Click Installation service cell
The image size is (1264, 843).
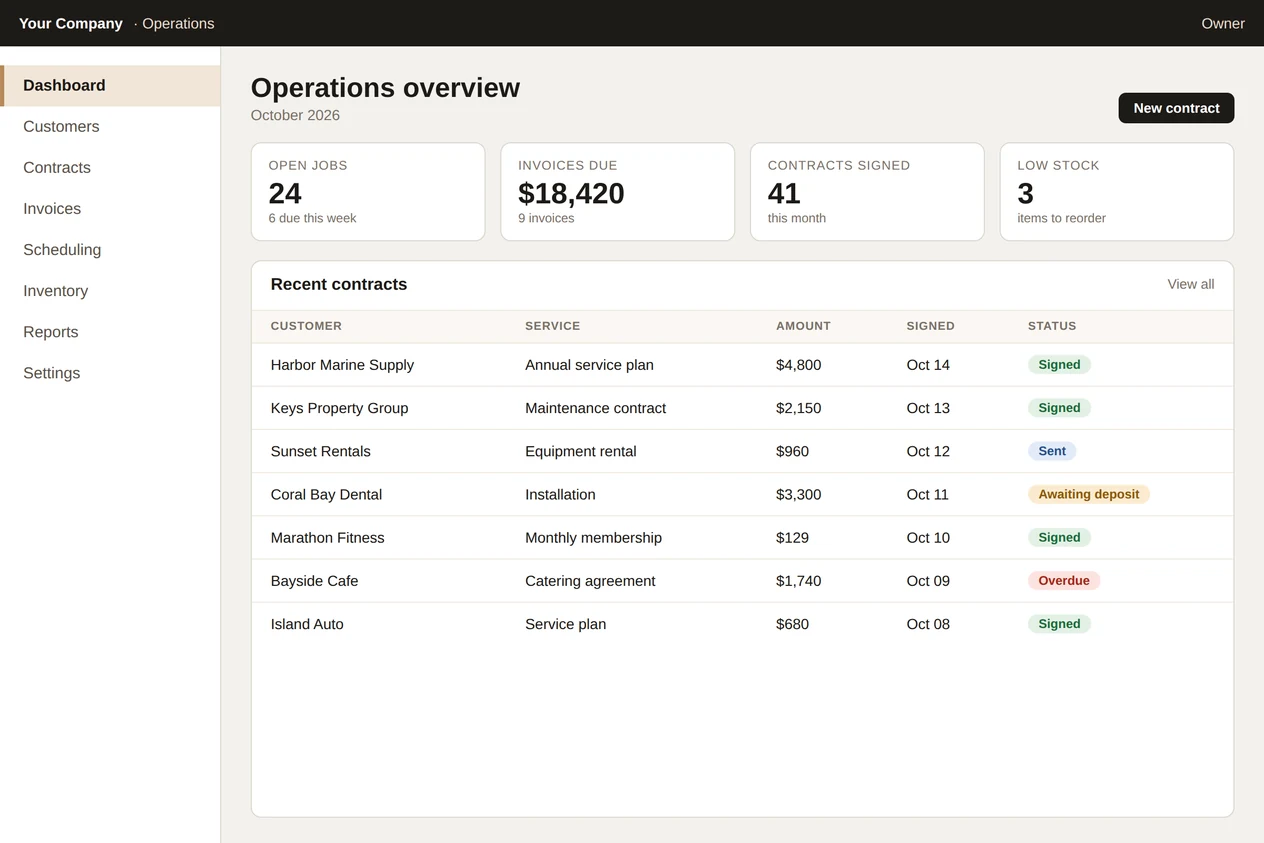point(560,494)
